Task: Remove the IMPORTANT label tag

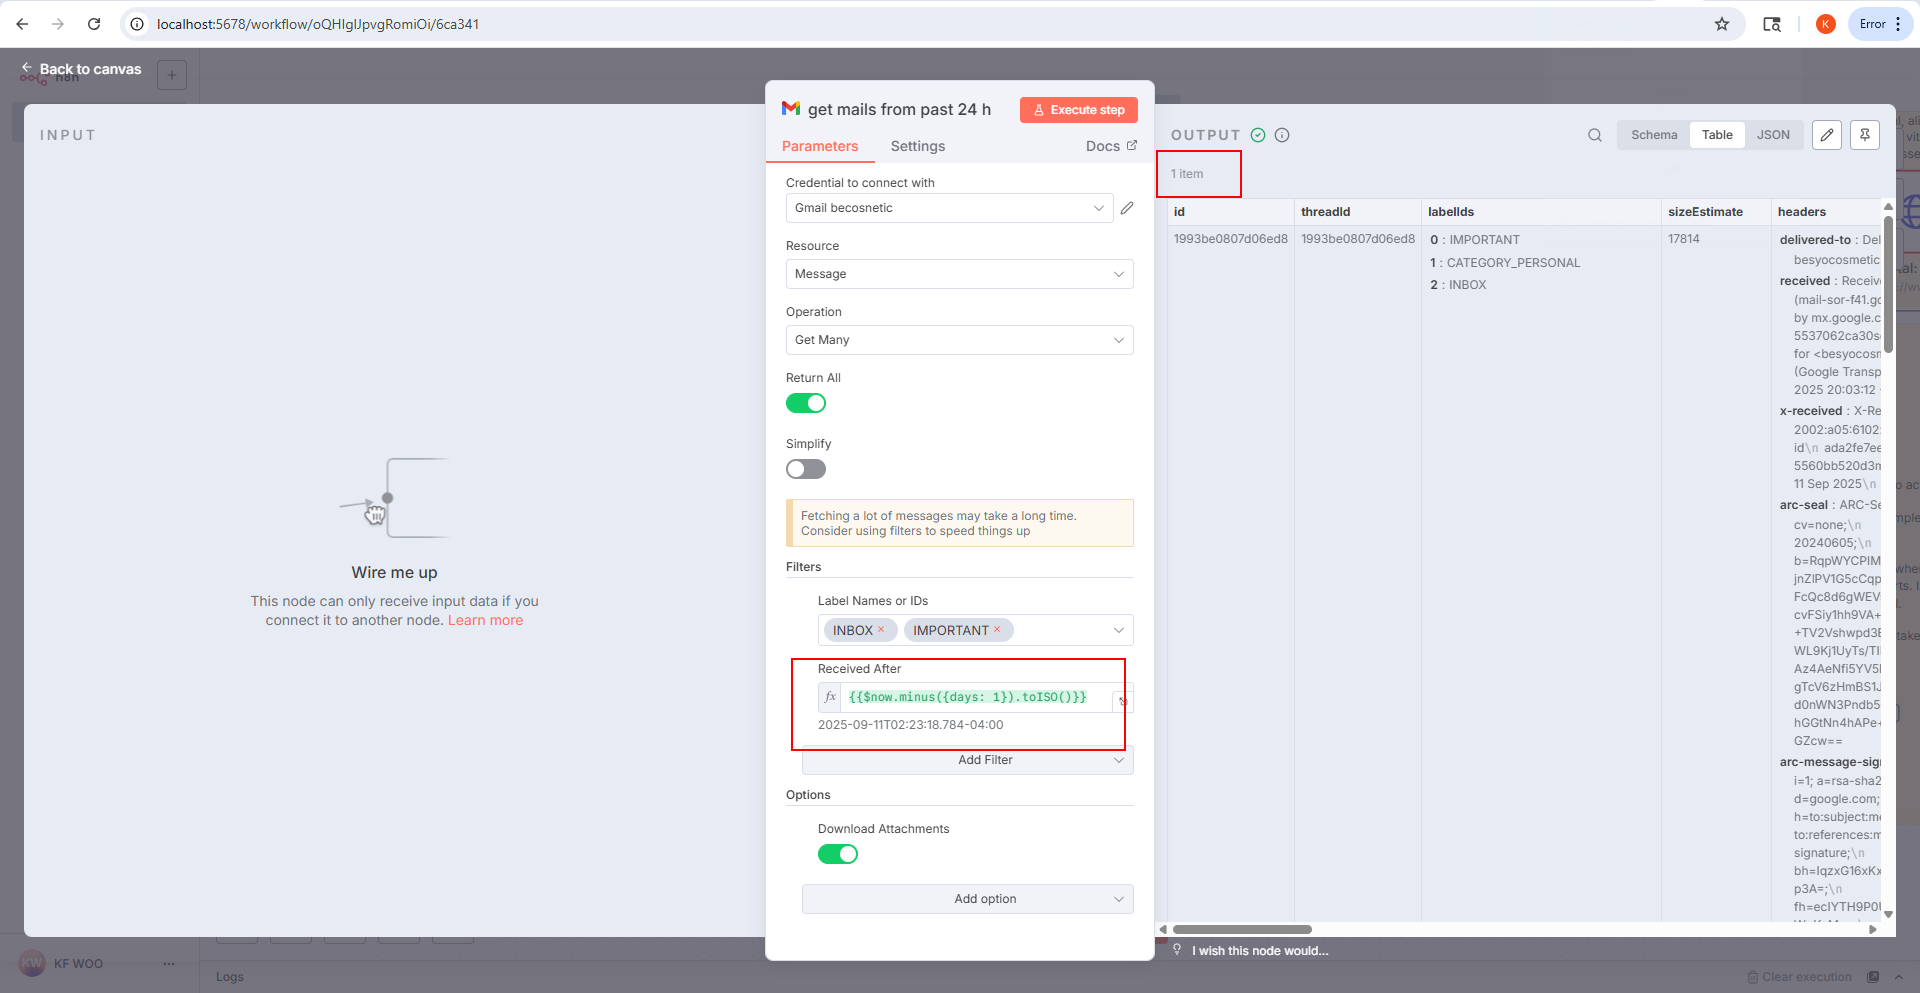Action: pyautogui.click(x=997, y=630)
